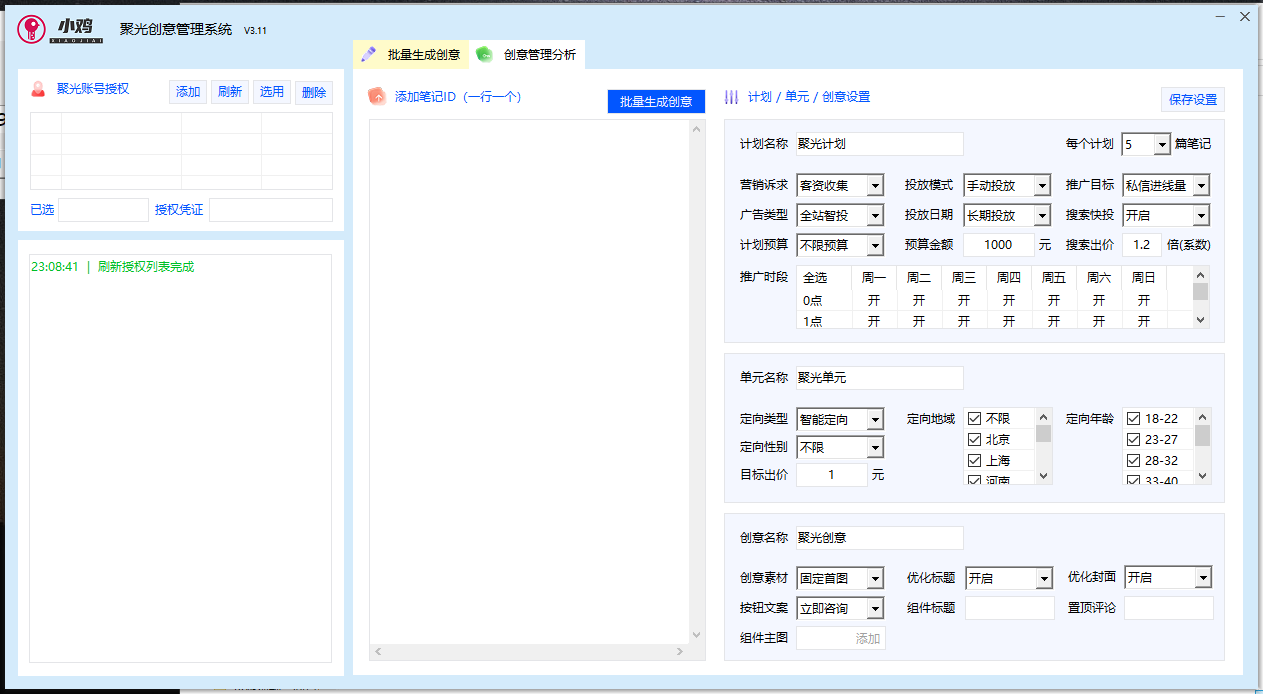
Task: Click the 组件标题 input field
Action: tap(1009, 608)
